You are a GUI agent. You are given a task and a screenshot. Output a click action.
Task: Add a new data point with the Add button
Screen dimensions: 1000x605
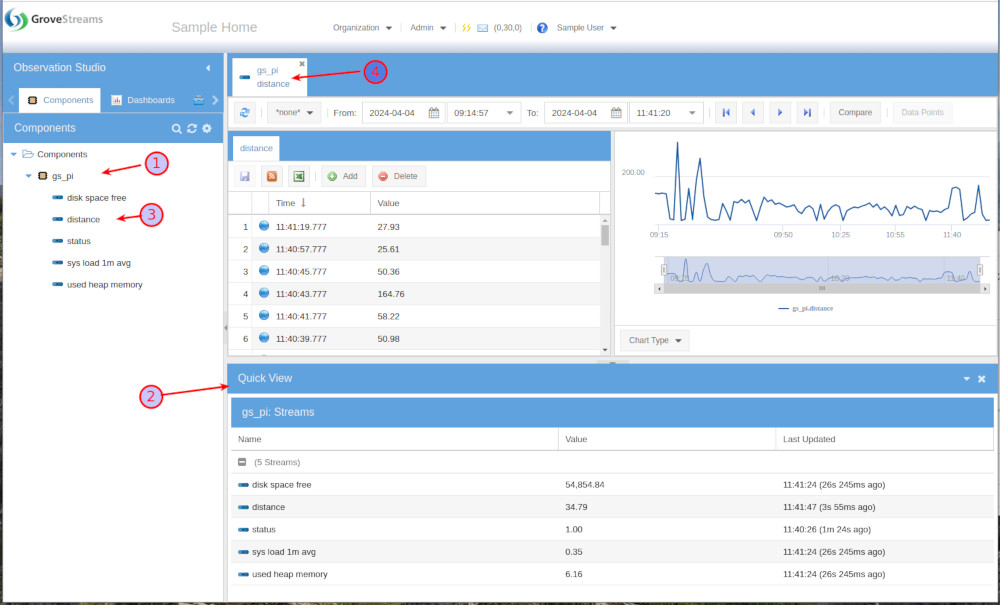click(343, 176)
